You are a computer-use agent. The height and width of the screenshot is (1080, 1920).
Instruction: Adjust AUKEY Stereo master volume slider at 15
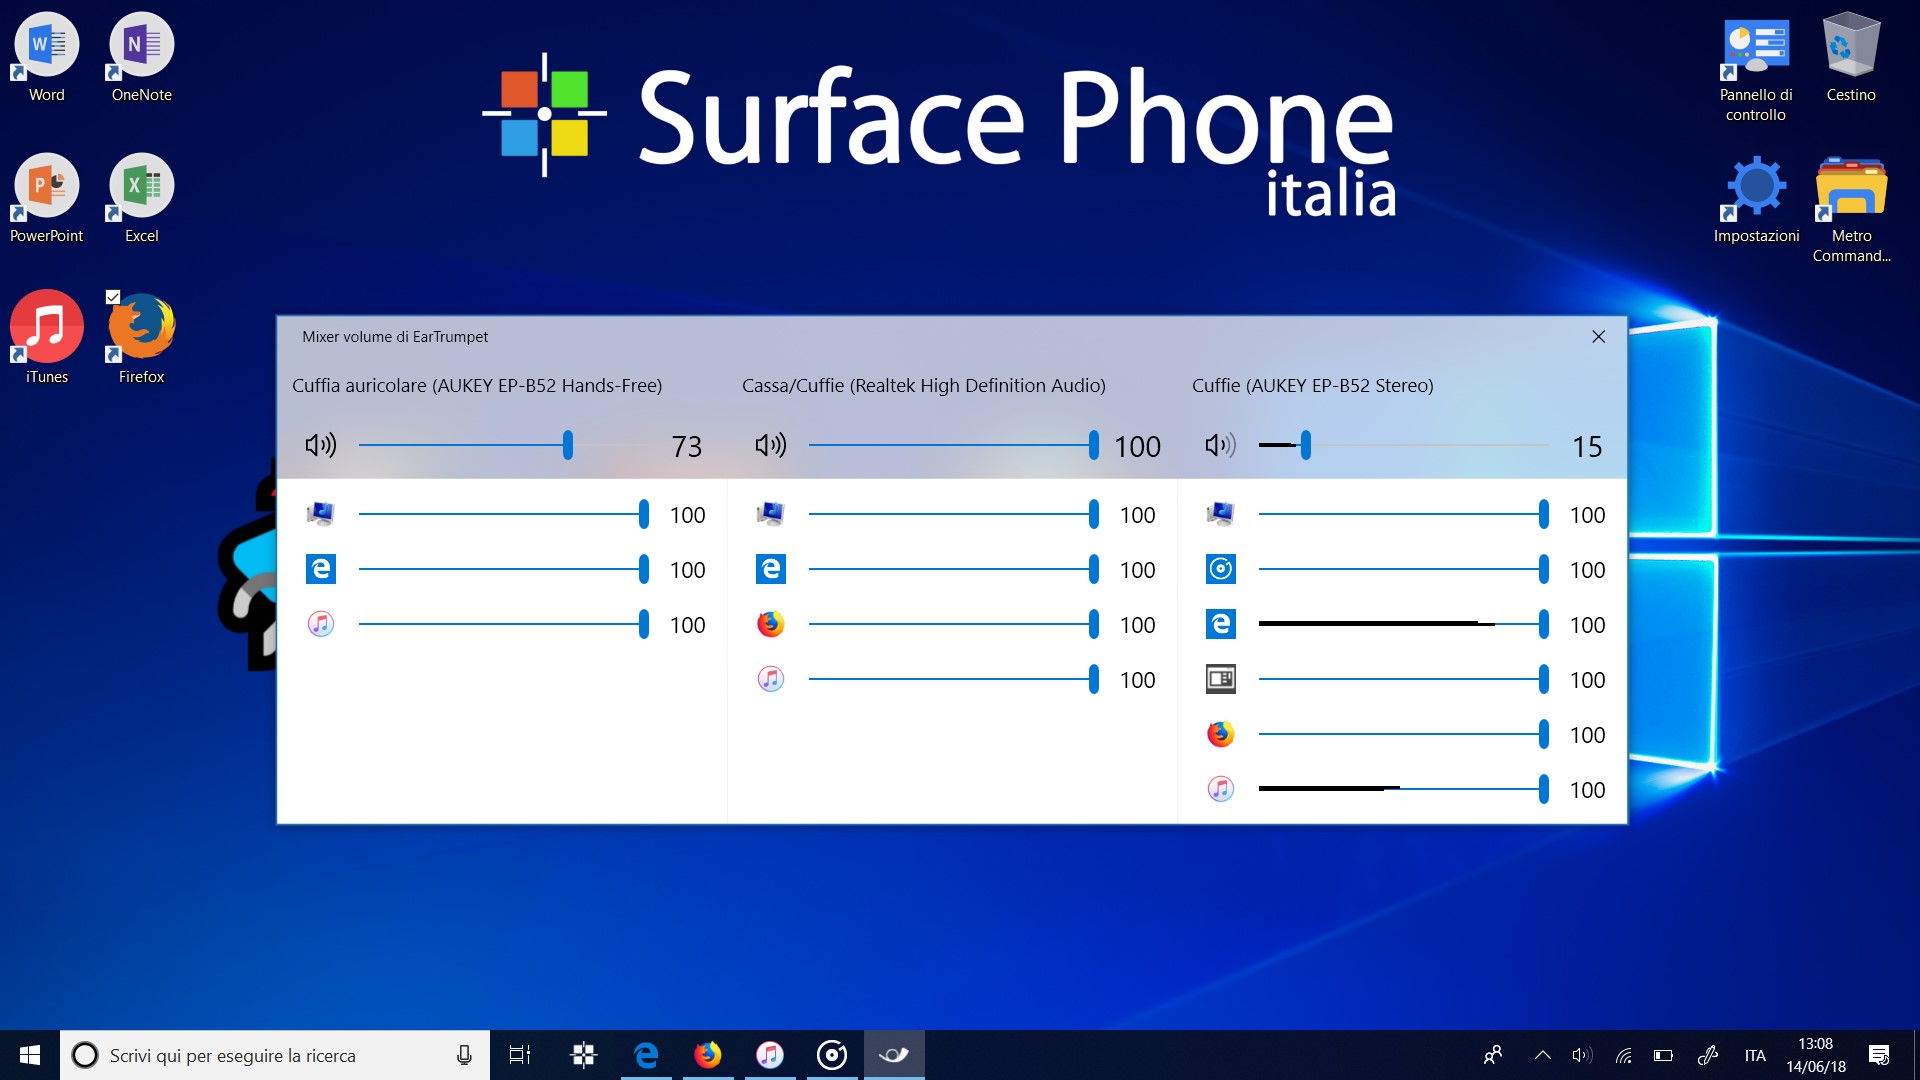pos(1404,445)
